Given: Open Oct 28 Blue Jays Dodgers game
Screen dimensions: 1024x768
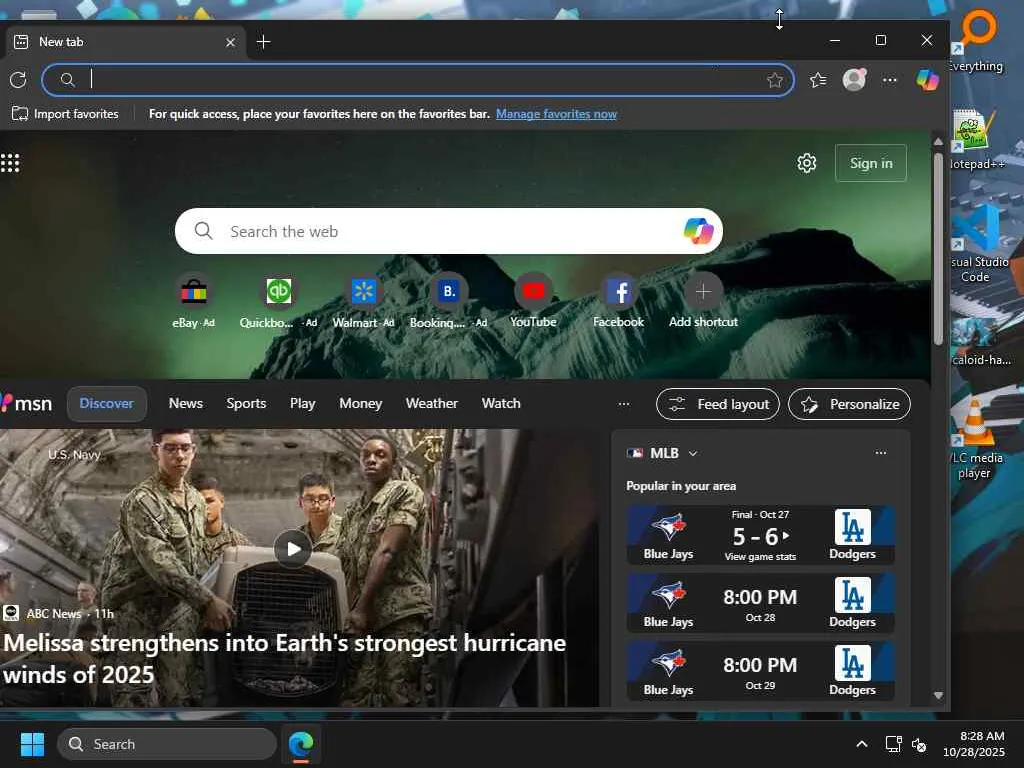Looking at the screenshot, I should tap(760, 603).
